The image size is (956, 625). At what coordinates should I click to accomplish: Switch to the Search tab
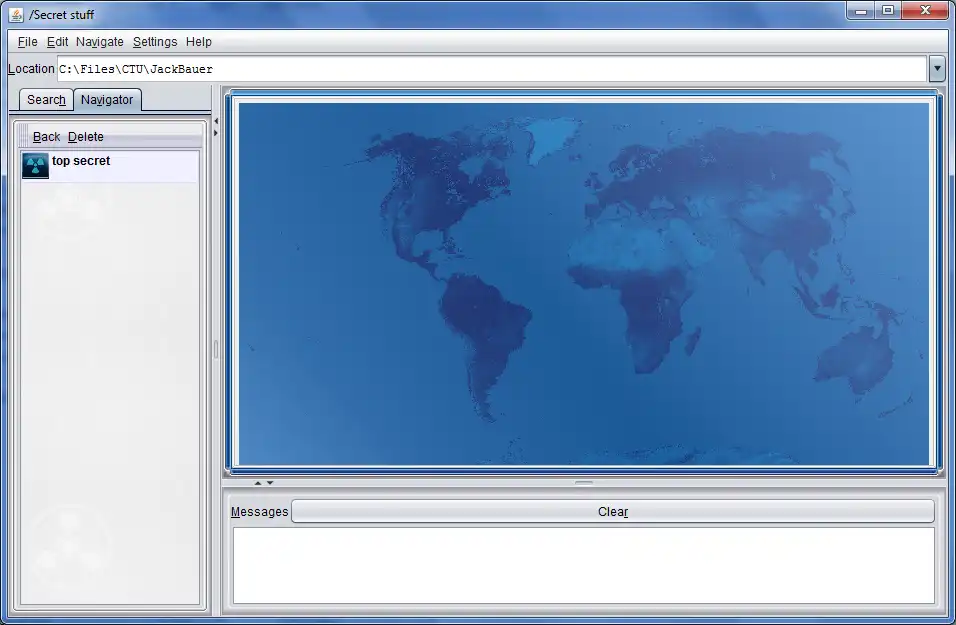click(x=46, y=100)
